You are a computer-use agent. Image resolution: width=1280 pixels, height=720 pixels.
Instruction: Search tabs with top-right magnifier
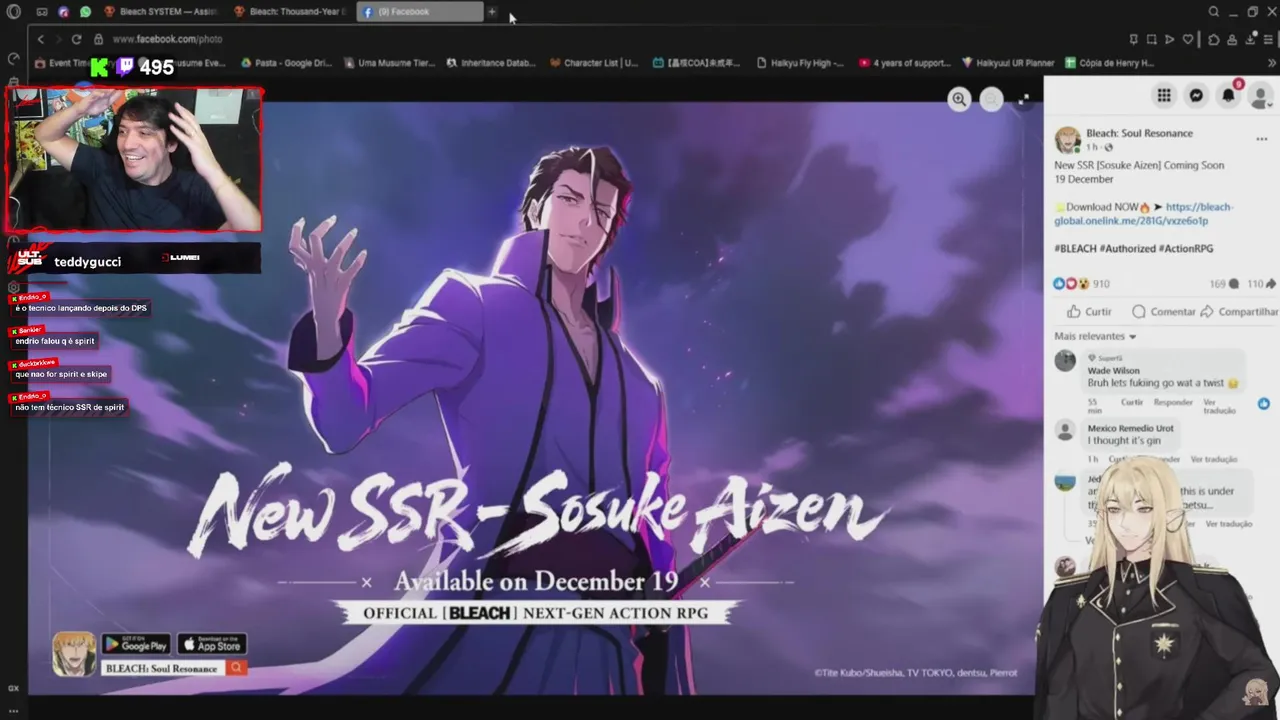point(1214,12)
